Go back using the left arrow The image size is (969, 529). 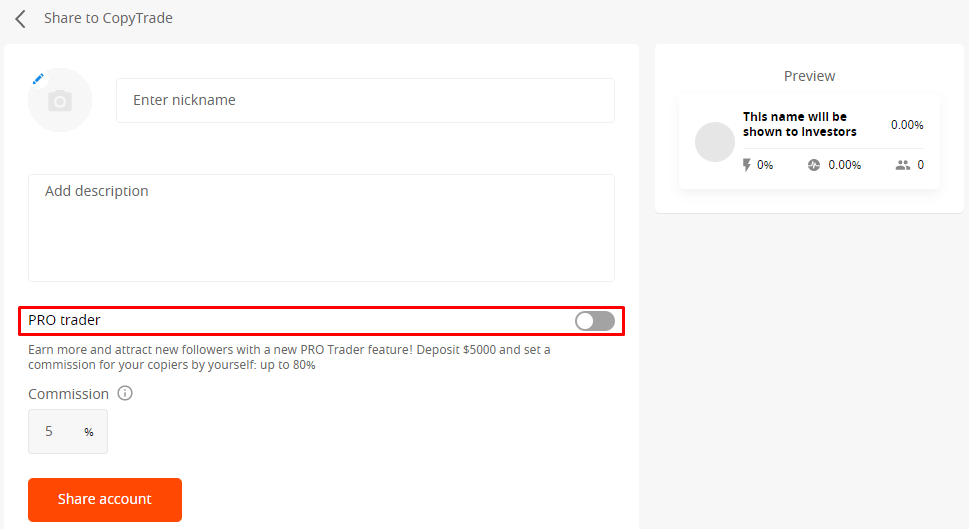coord(20,19)
